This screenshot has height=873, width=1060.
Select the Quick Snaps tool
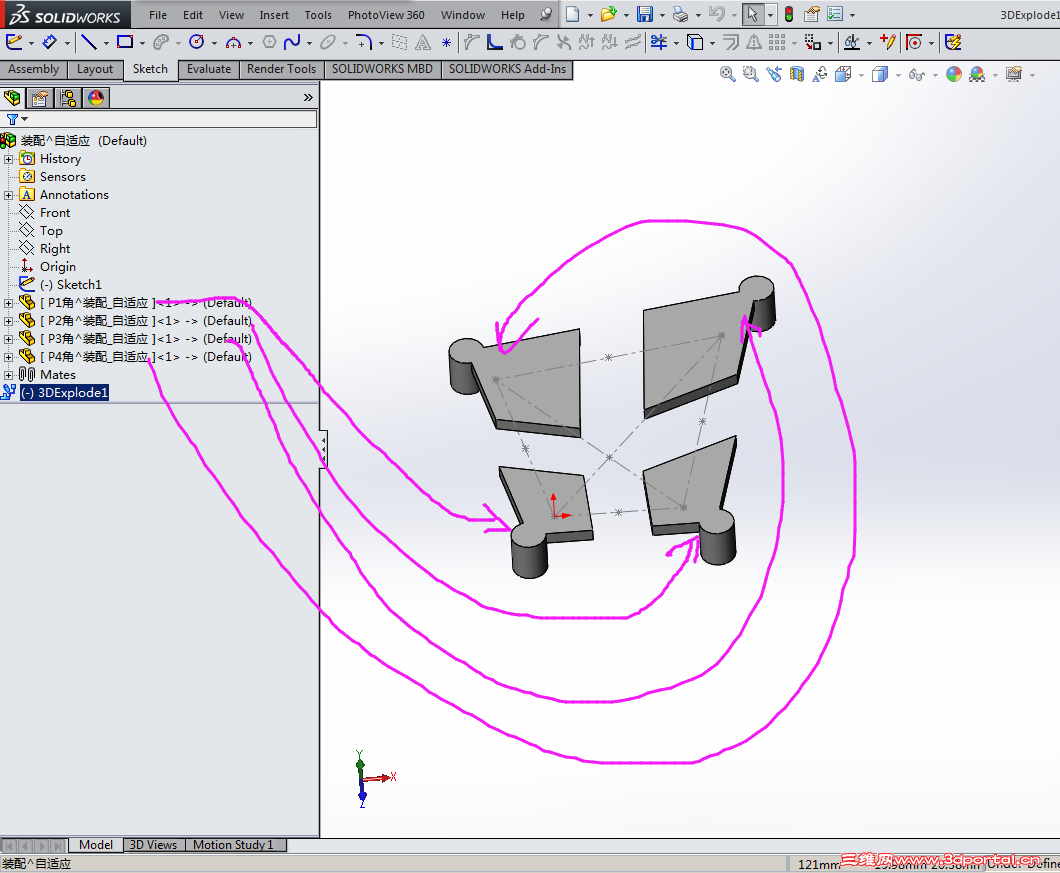click(914, 43)
